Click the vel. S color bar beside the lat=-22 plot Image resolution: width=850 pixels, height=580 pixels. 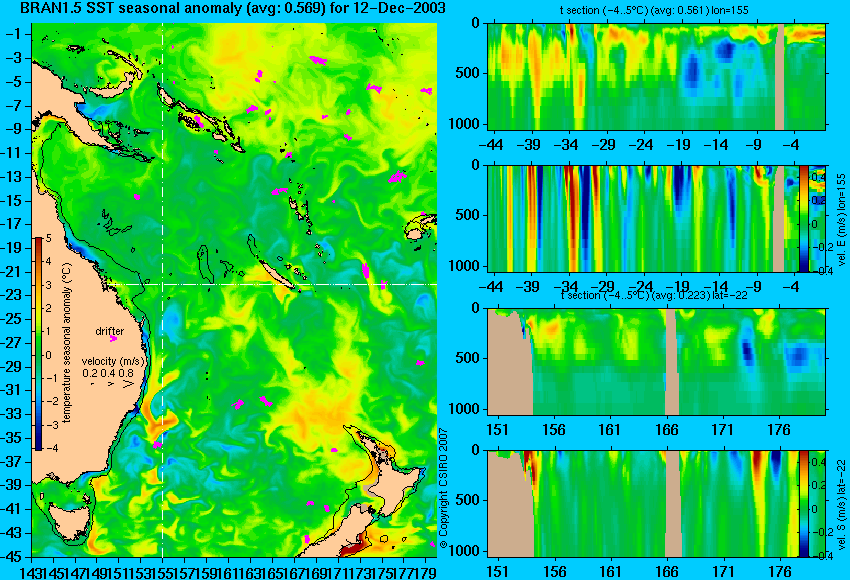click(x=803, y=504)
